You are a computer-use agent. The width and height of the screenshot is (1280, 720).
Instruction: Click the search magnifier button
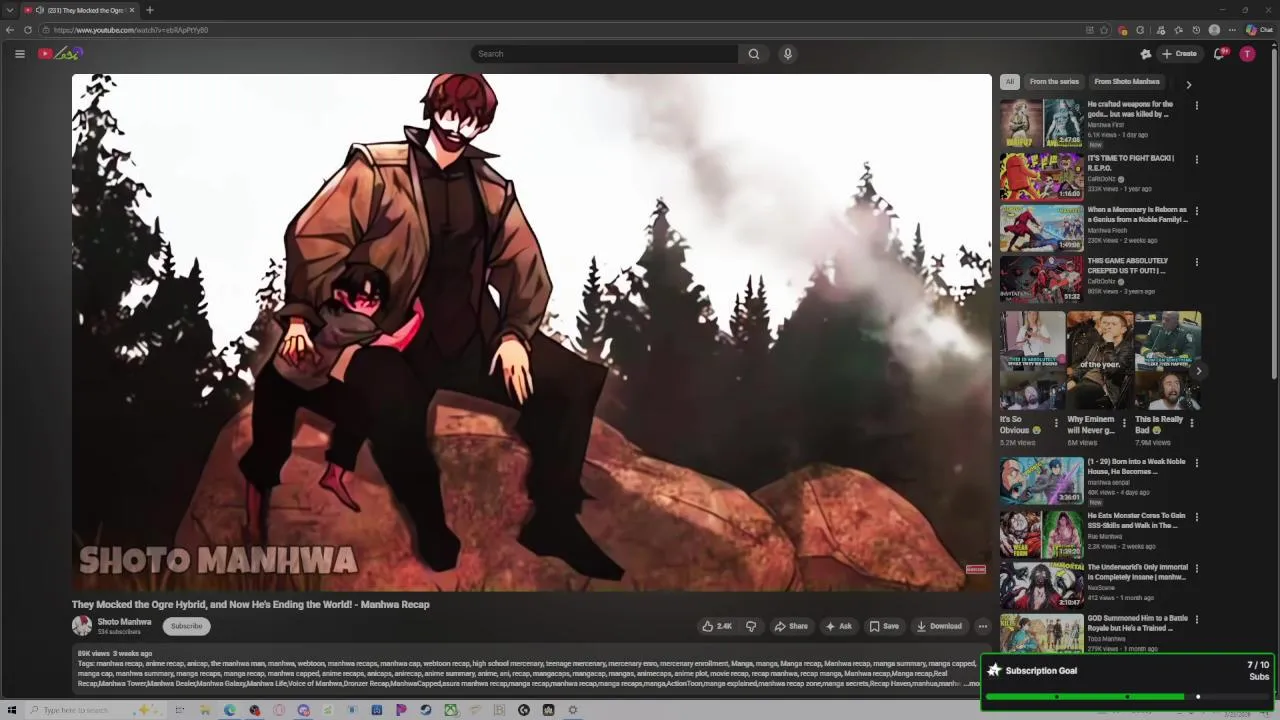[754, 54]
